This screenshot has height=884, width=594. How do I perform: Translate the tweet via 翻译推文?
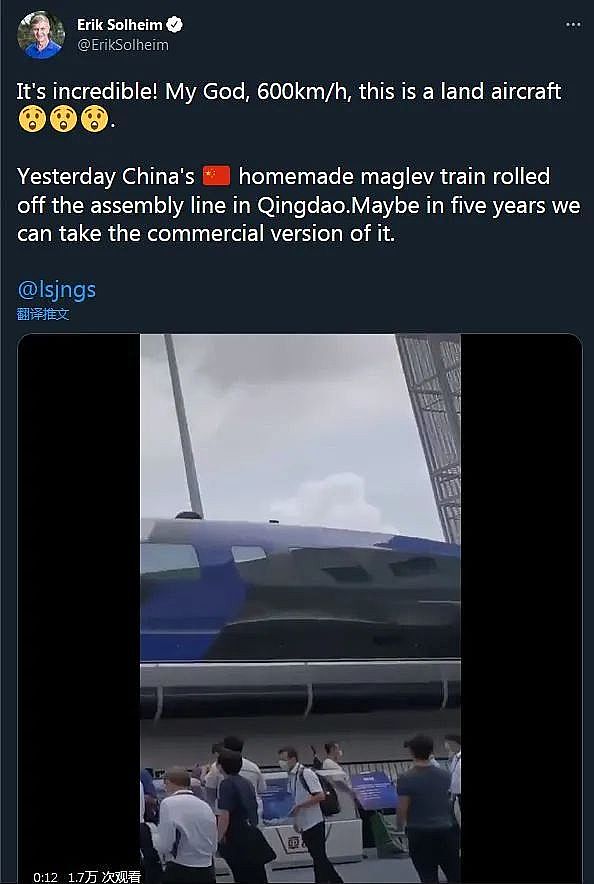click(43, 314)
